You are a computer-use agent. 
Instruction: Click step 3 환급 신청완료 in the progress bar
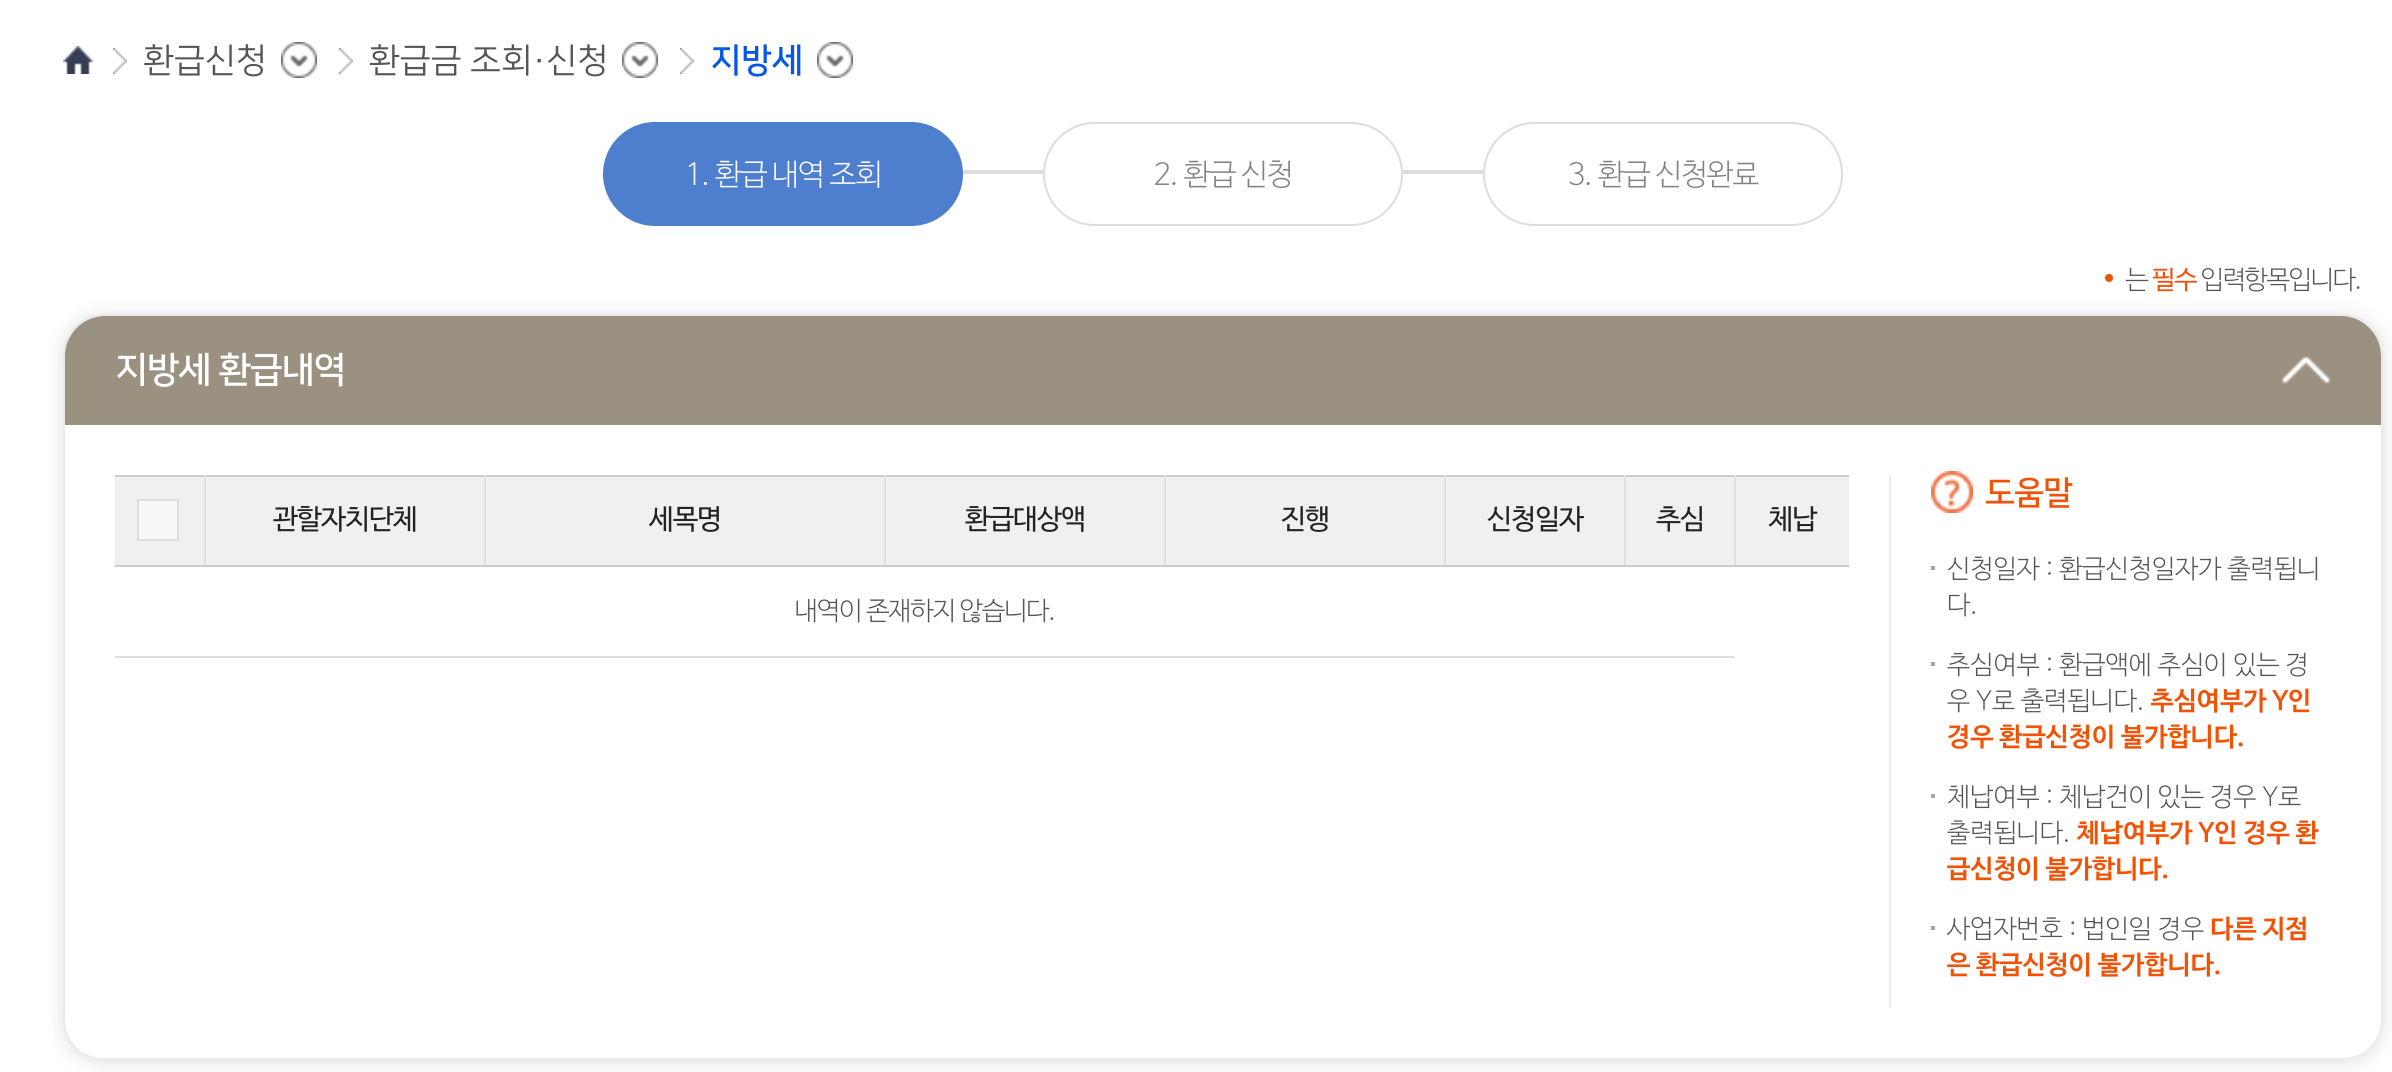coord(1662,173)
